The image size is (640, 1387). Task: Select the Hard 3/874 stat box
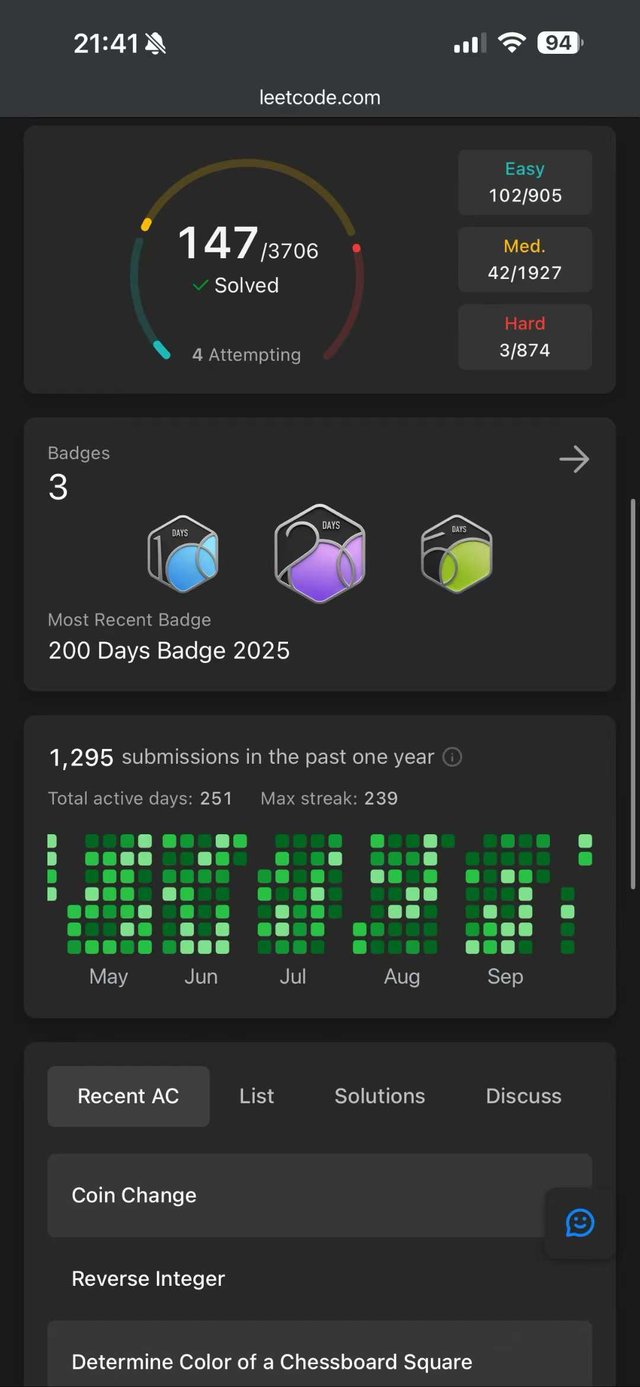(525, 337)
